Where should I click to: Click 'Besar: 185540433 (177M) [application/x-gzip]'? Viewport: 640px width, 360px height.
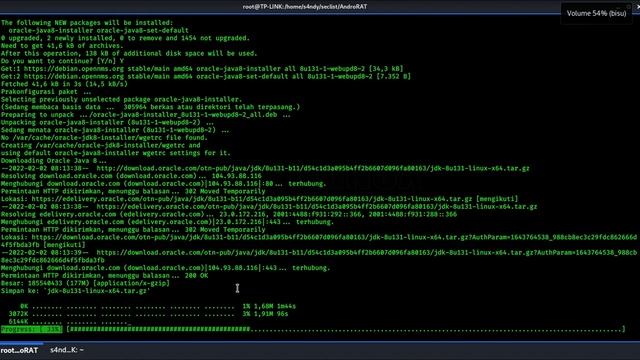point(85,283)
